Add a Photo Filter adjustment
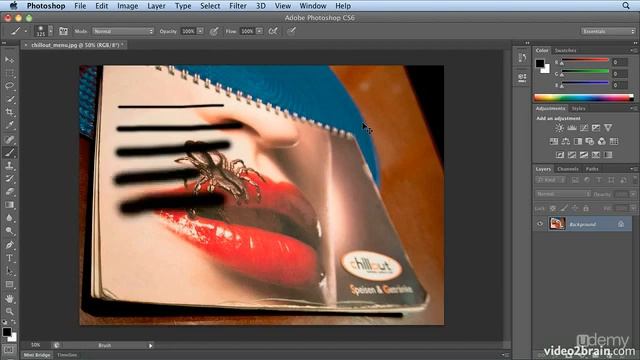Viewport: 640px width, 360px height. point(590,141)
